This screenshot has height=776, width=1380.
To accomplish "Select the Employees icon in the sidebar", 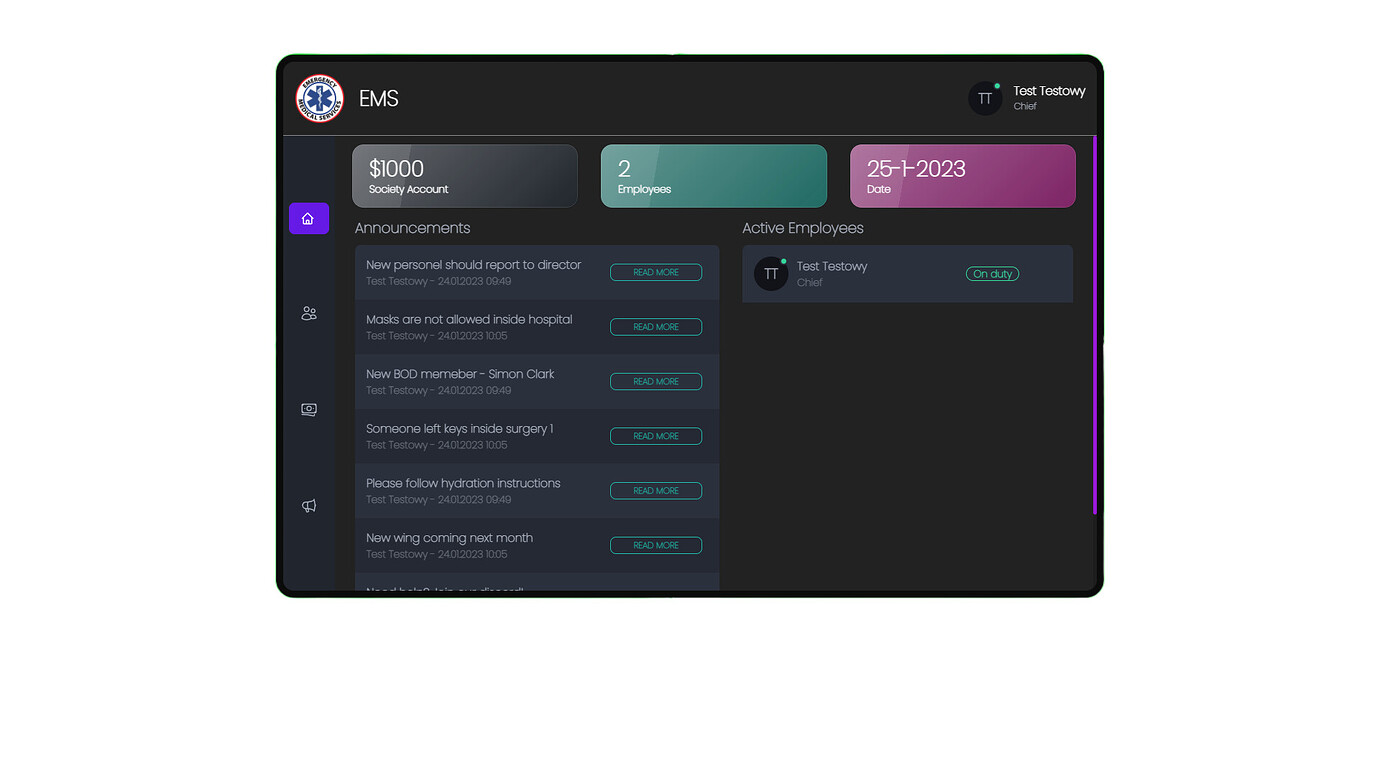I will [309, 313].
